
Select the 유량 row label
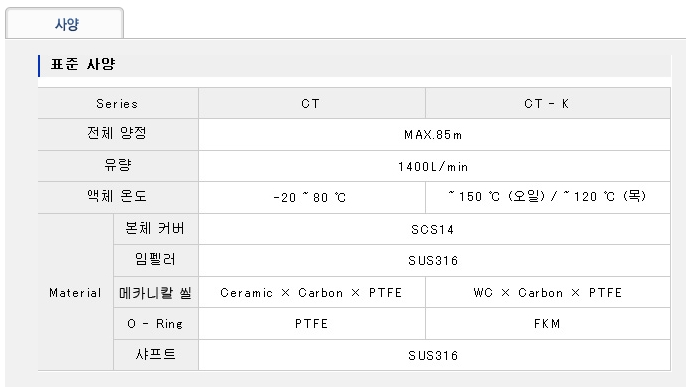[118, 166]
